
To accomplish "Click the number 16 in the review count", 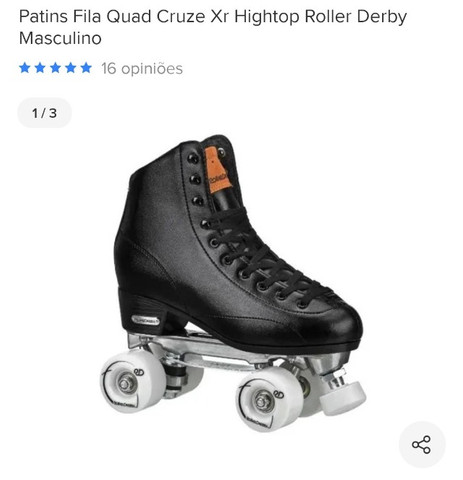I will click(109, 68).
